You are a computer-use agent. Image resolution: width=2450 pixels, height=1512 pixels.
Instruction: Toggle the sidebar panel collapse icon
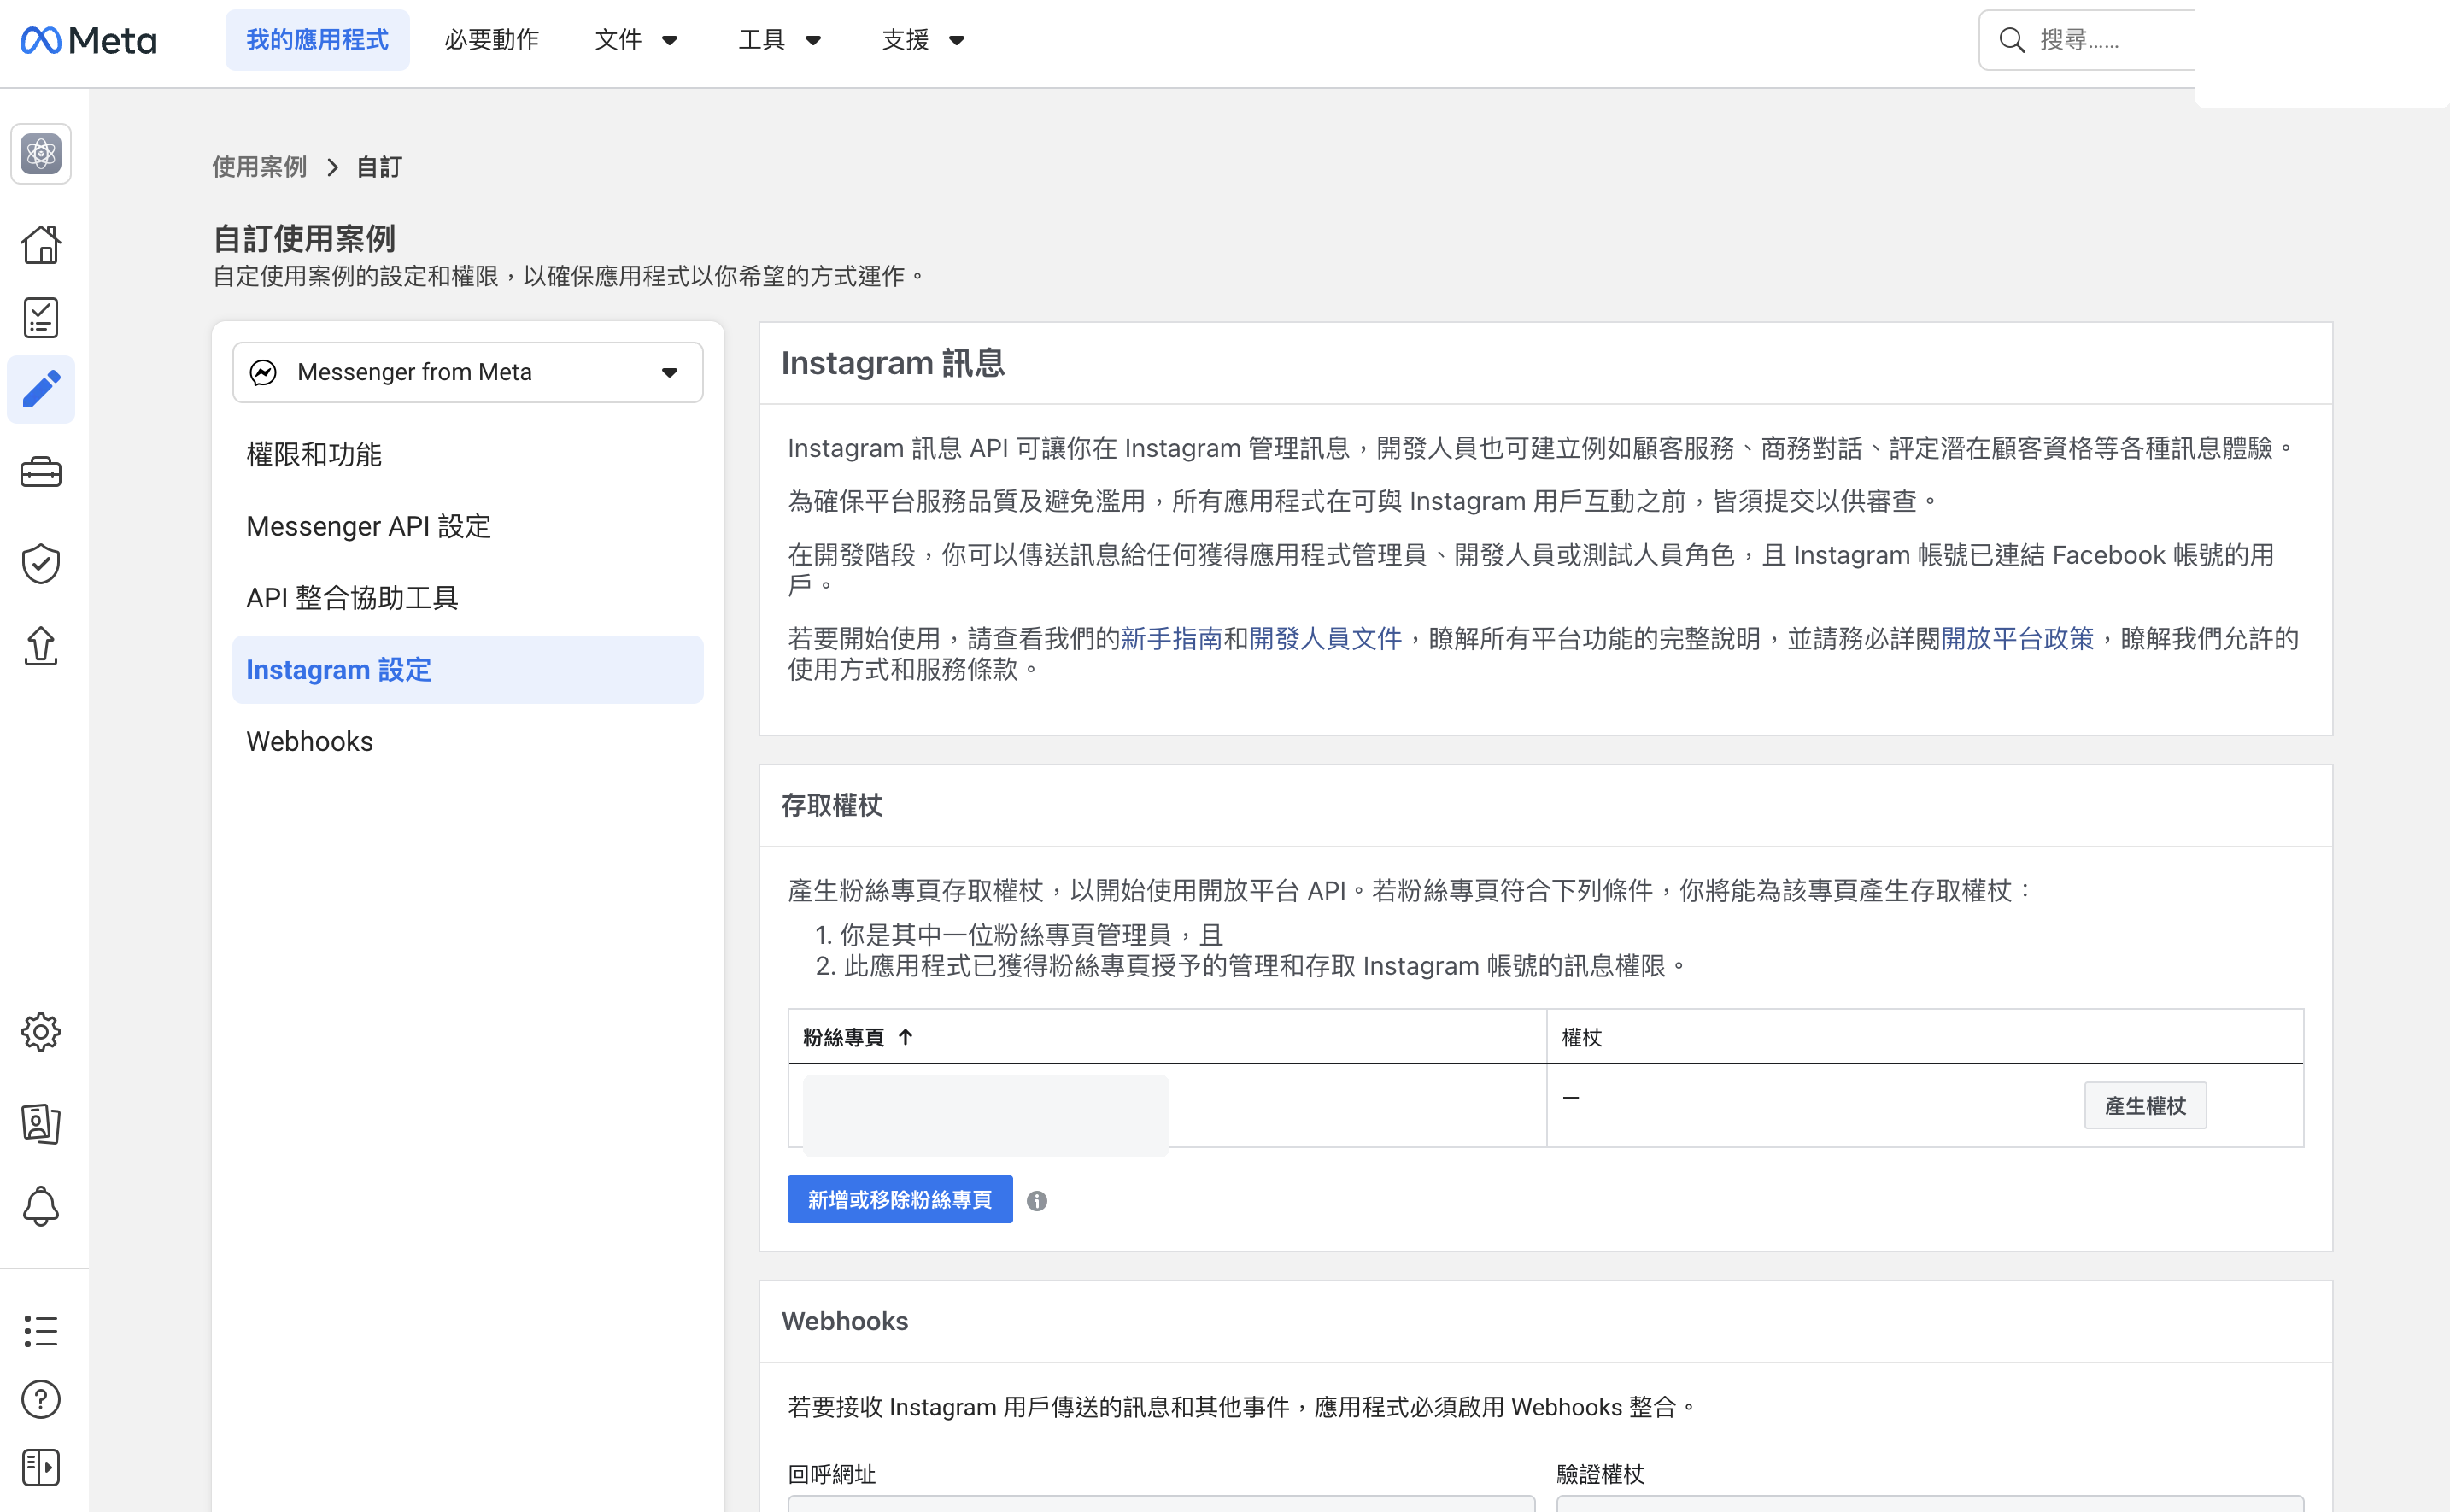tap(41, 1467)
